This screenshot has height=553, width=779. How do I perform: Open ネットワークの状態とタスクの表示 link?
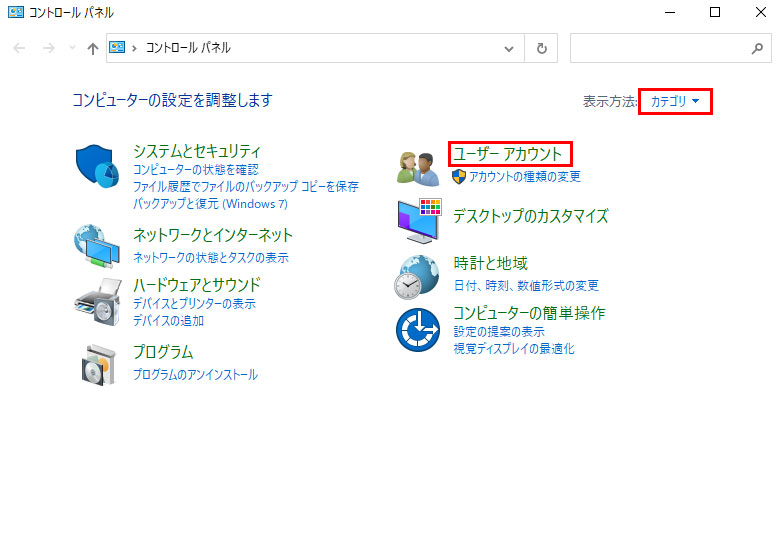pos(211,257)
